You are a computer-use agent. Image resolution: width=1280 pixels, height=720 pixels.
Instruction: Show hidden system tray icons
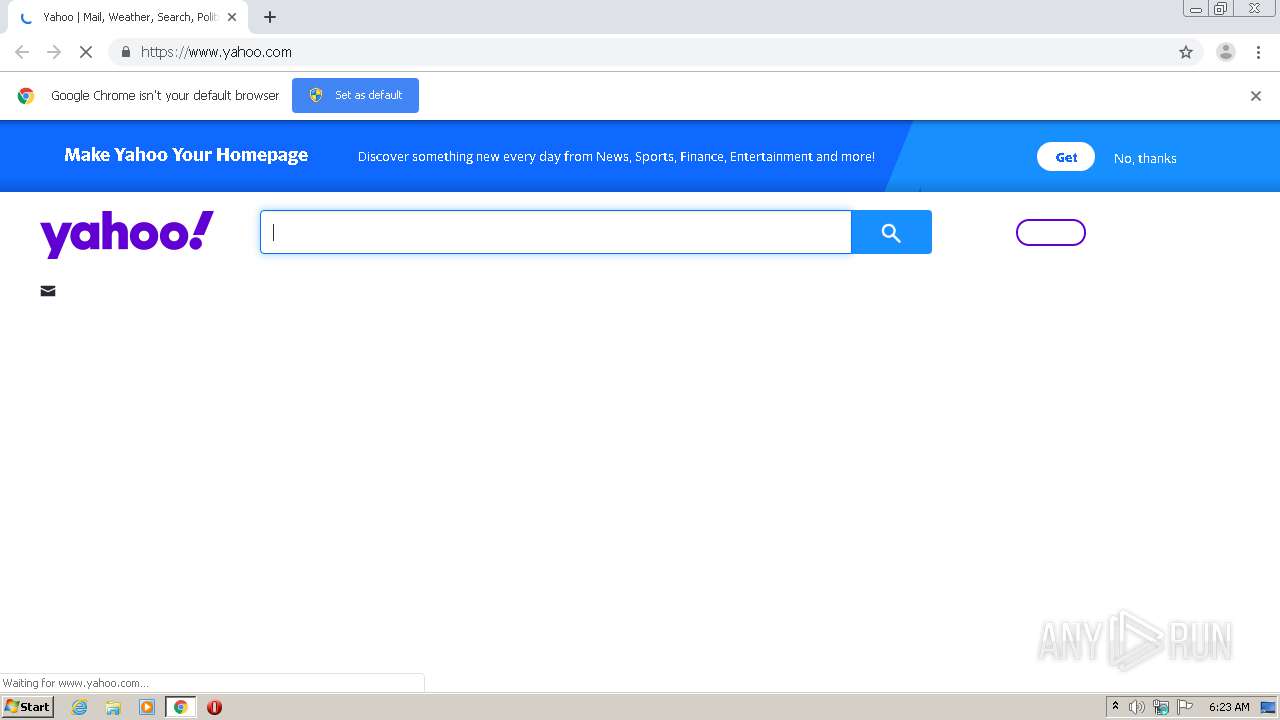coord(1116,707)
